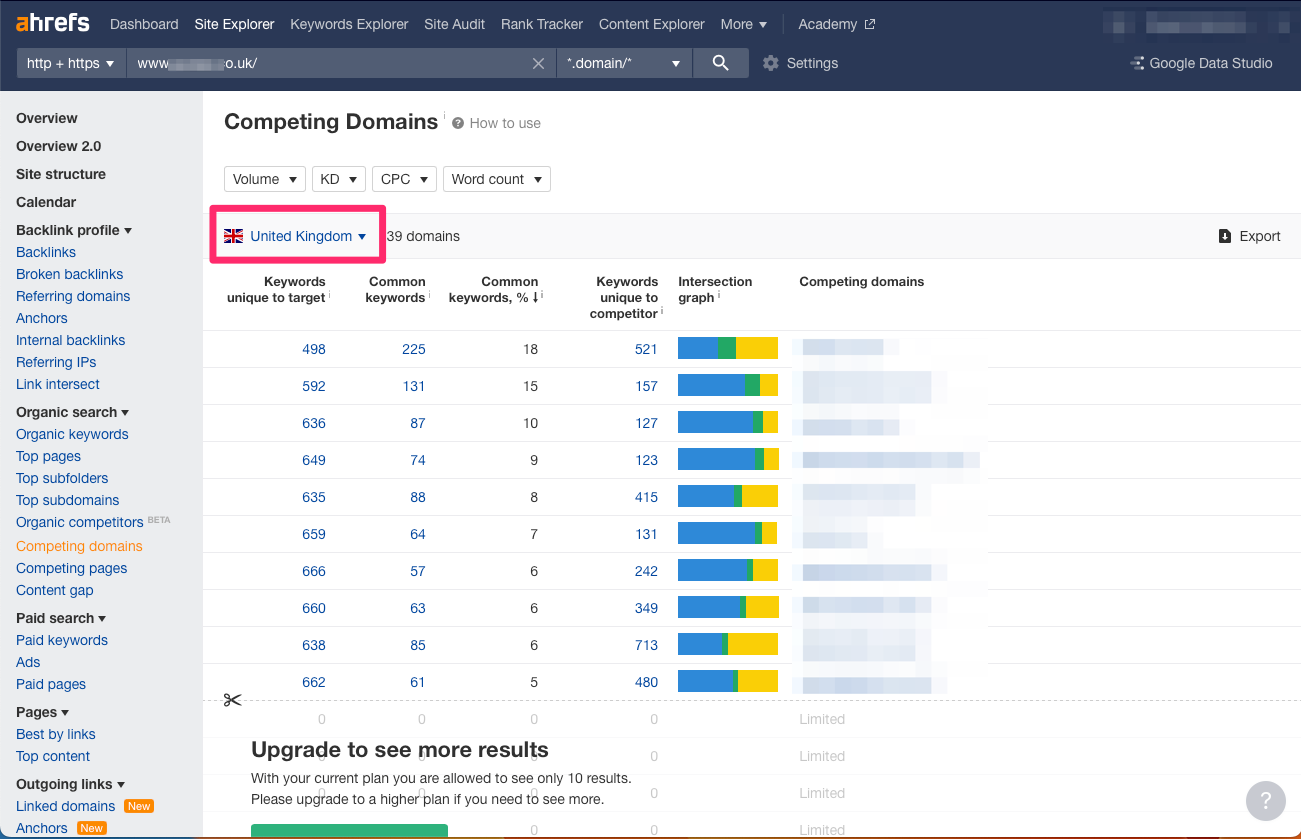Click 713 keywords unique to competitor
Image resolution: width=1301 pixels, height=839 pixels.
647,645
